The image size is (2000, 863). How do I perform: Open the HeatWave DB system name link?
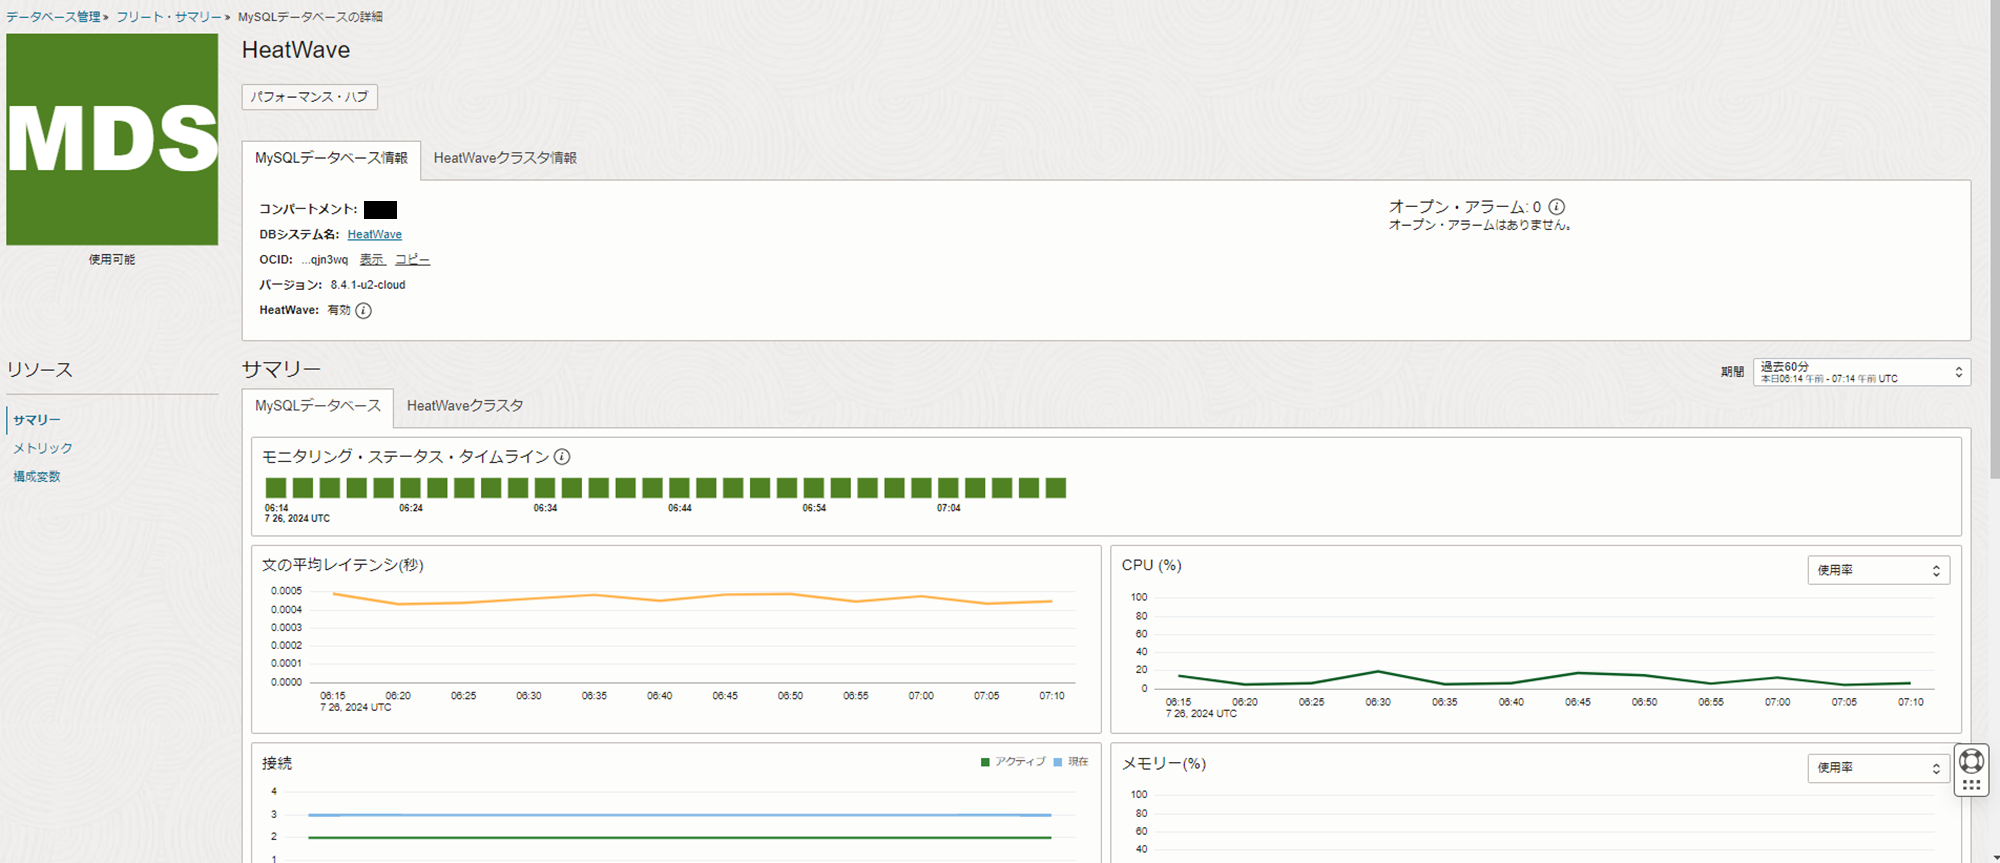[375, 234]
